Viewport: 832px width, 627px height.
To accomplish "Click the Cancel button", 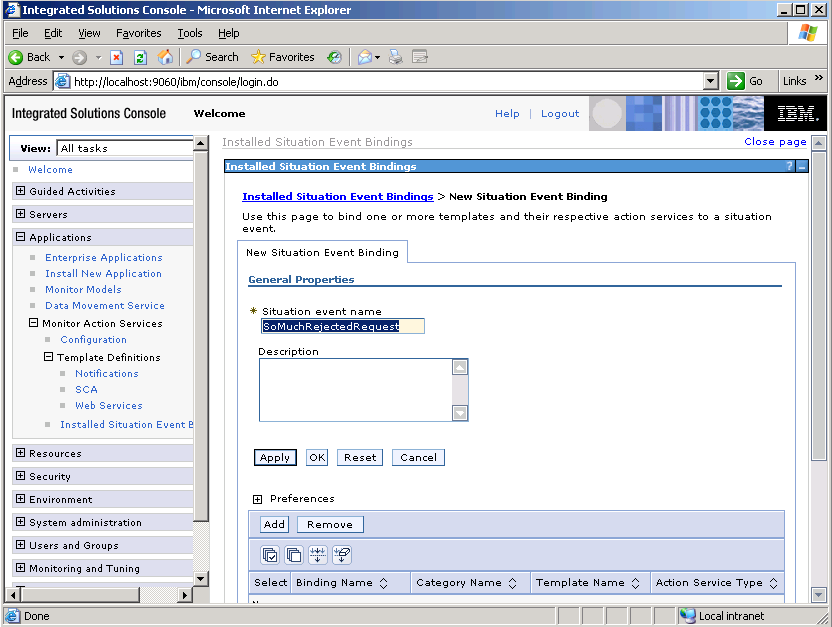I will [418, 458].
